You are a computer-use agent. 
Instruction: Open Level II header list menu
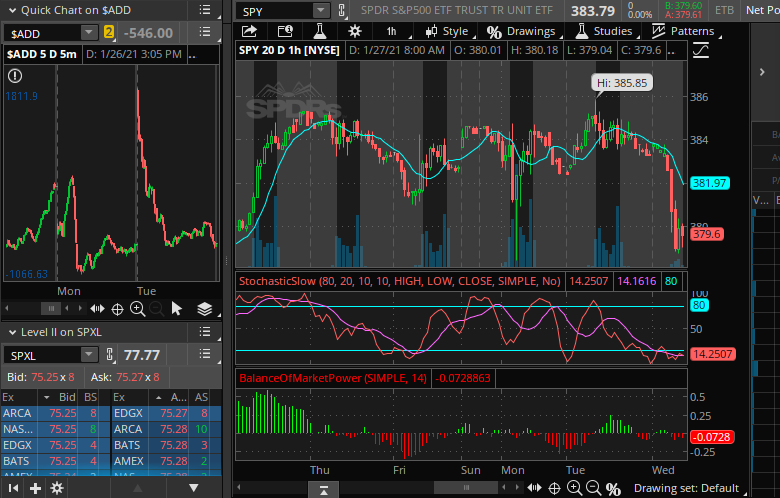coord(204,331)
